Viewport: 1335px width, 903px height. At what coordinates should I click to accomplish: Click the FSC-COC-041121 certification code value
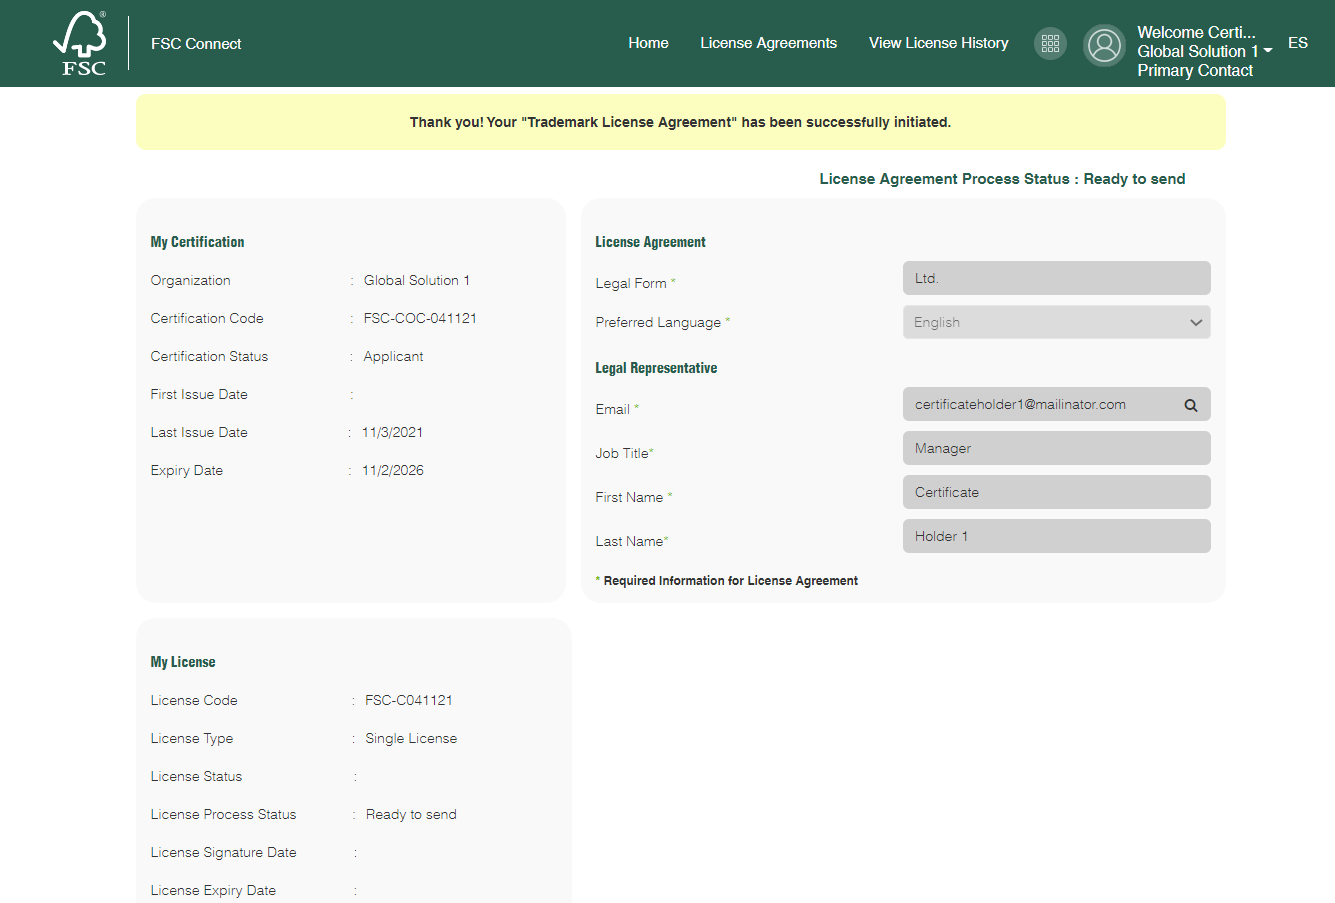coord(420,318)
